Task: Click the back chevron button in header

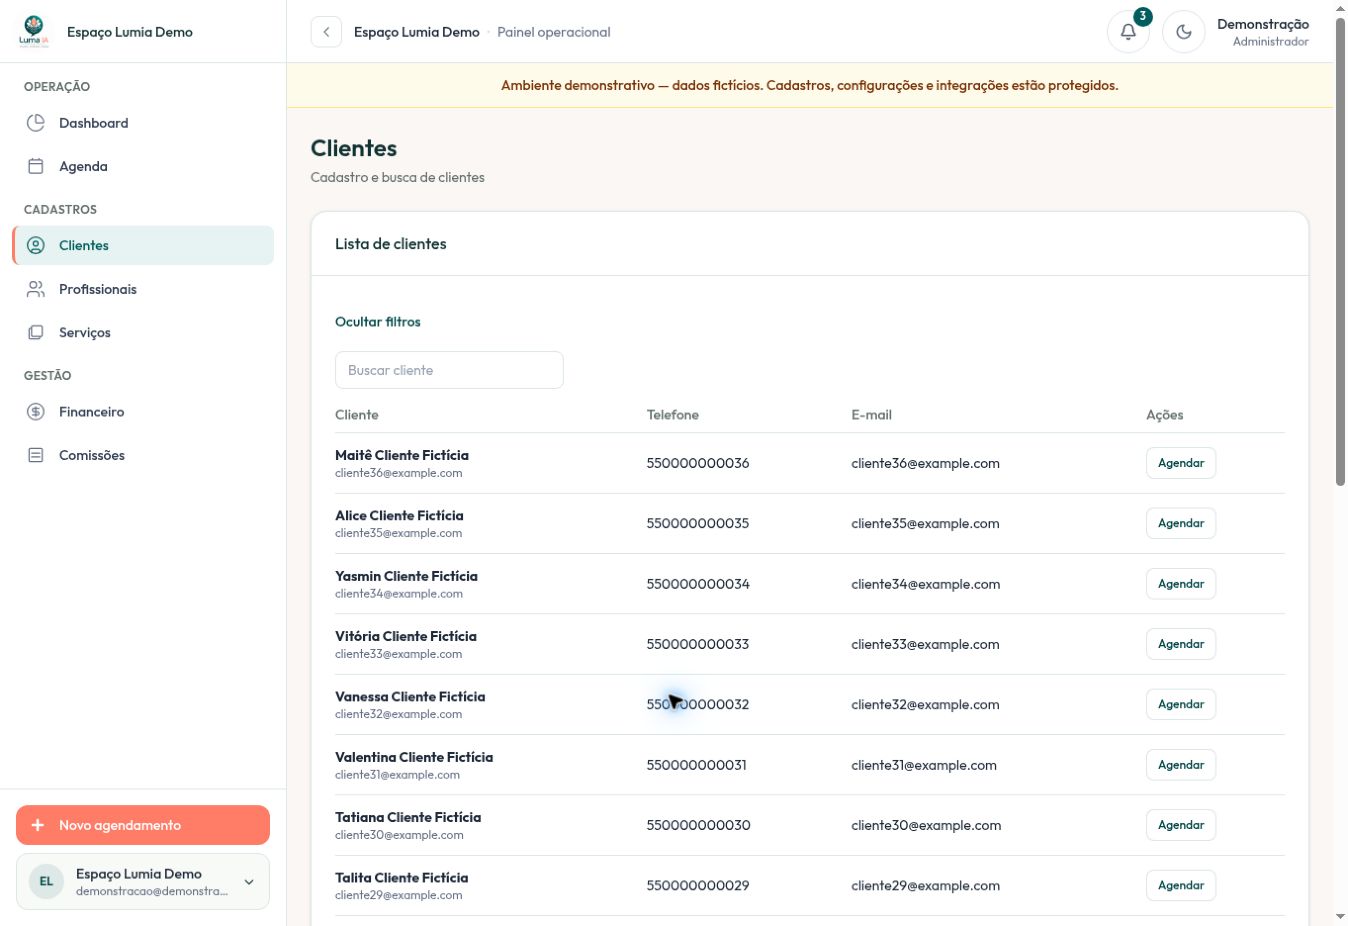Action: 326,32
